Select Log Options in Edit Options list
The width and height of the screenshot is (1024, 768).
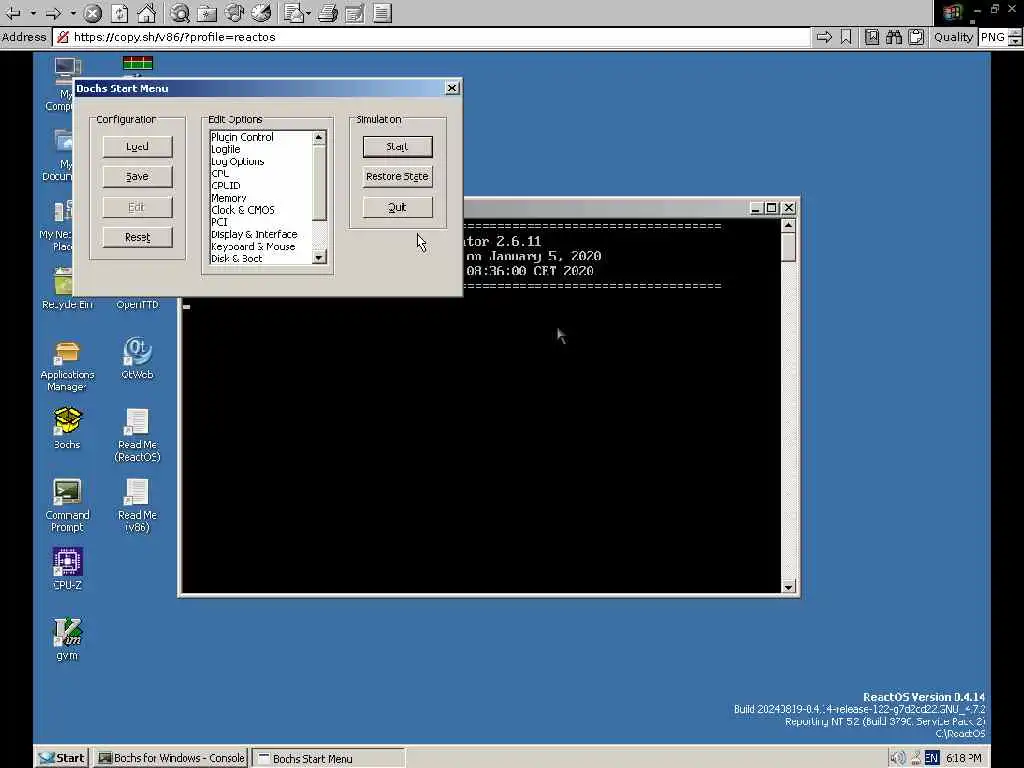[x=237, y=161]
